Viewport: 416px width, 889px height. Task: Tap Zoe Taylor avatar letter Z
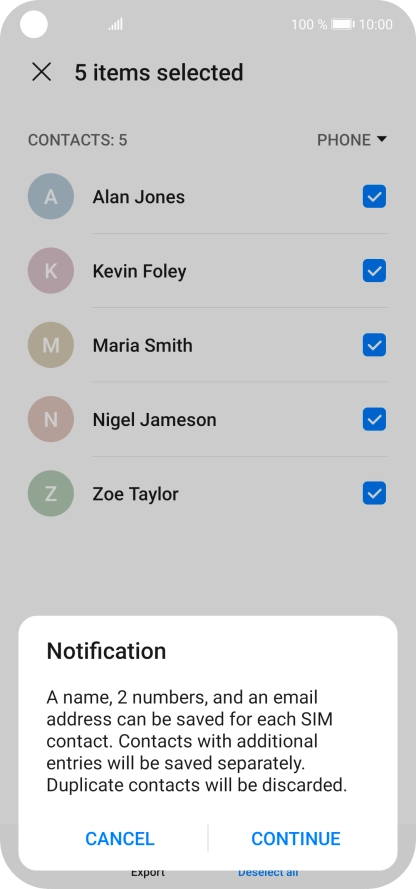(x=51, y=494)
